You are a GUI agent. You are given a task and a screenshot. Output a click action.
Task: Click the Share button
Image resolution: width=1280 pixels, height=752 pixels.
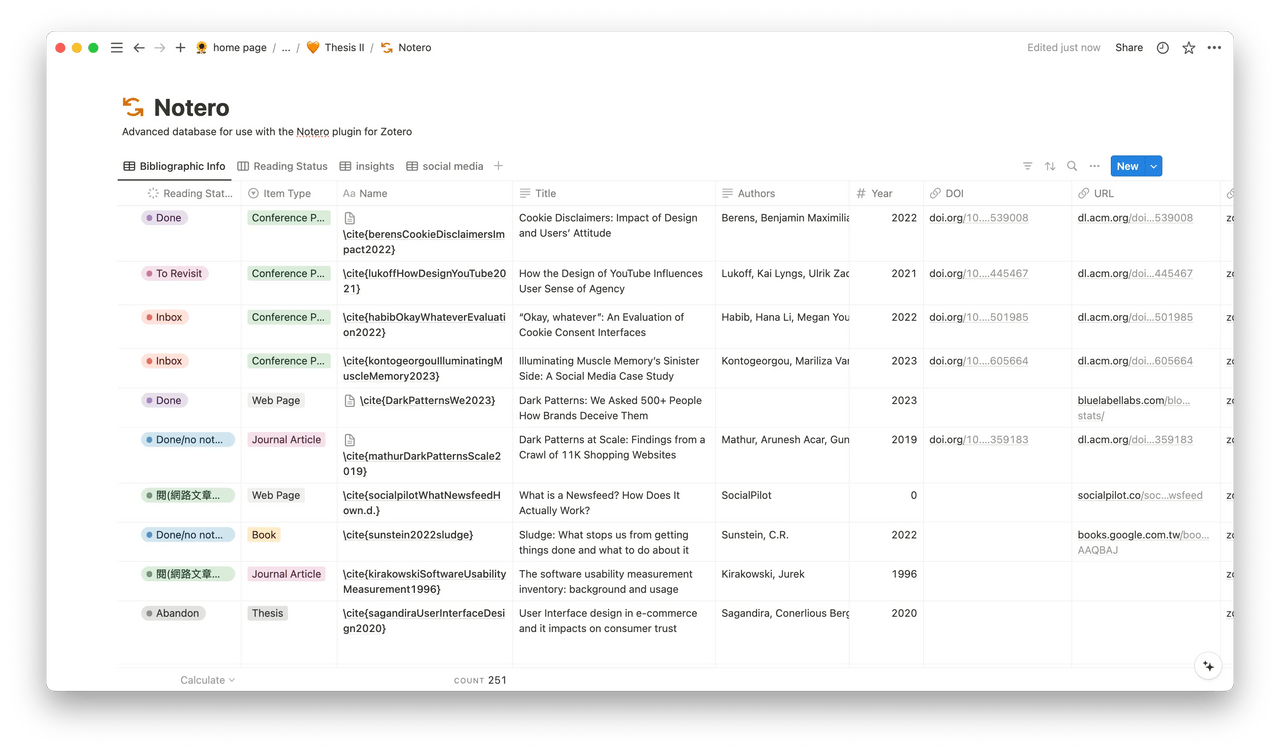1128,47
